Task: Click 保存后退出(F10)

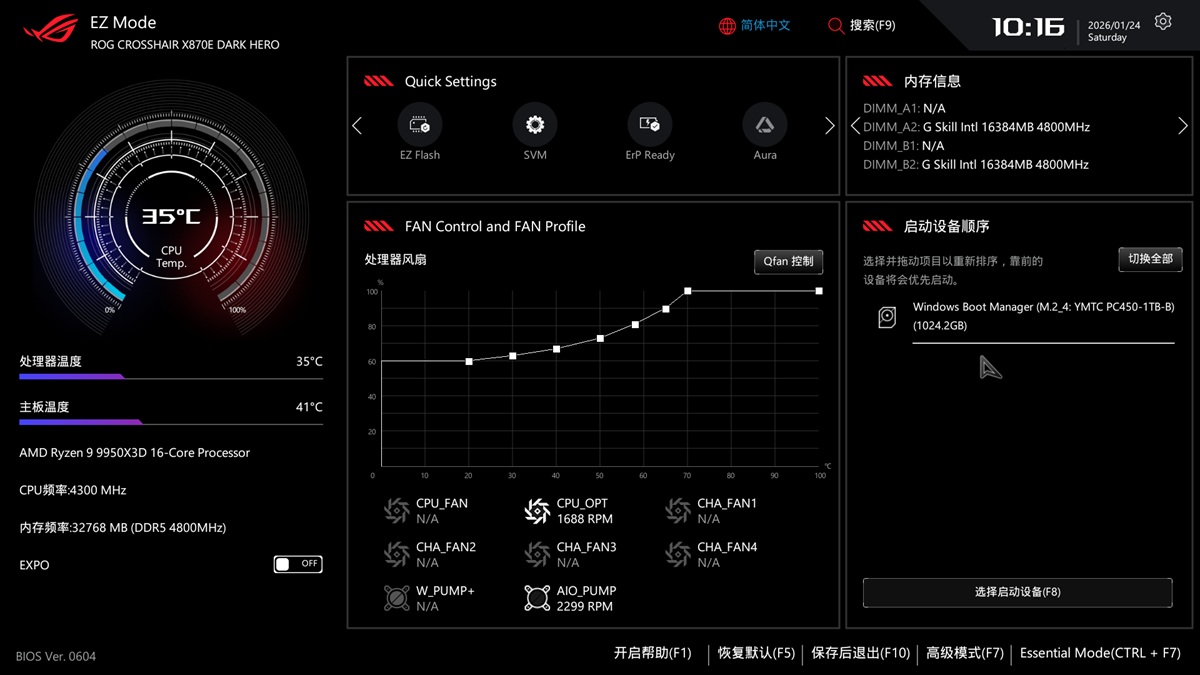Action: click(x=861, y=653)
